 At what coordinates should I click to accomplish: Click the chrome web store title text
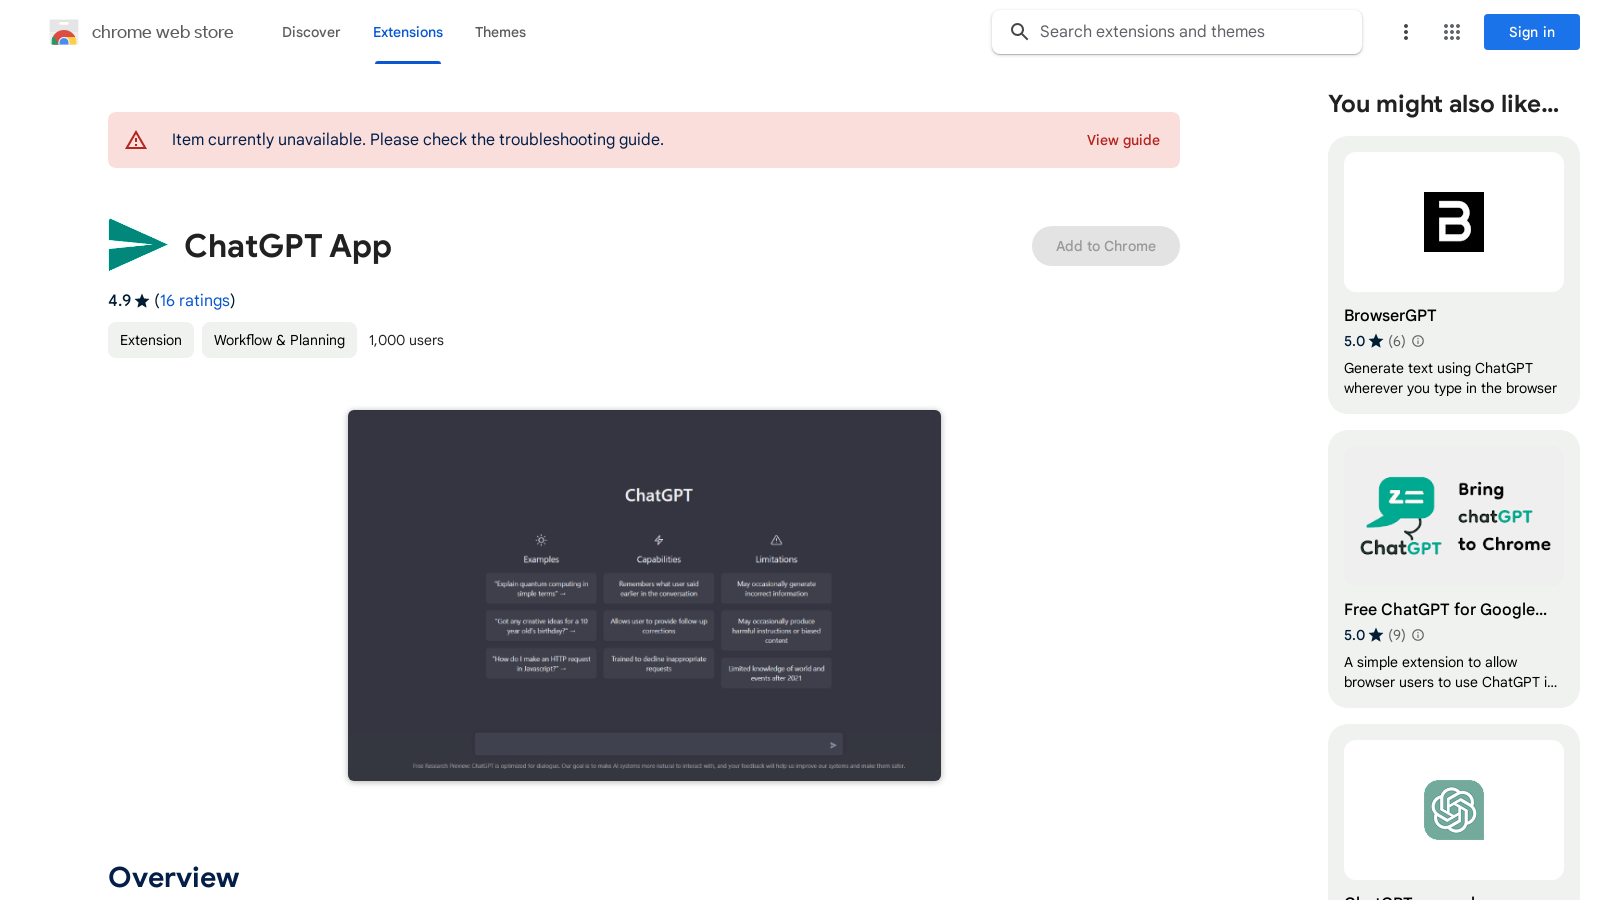tap(163, 32)
